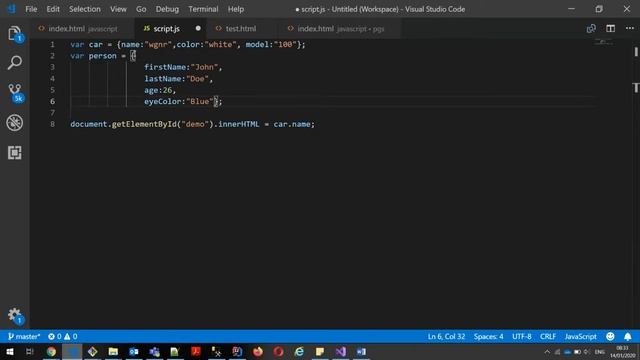640x360 pixels.
Task: Open Microsoft Word from the taskbar
Action: pos(361,351)
